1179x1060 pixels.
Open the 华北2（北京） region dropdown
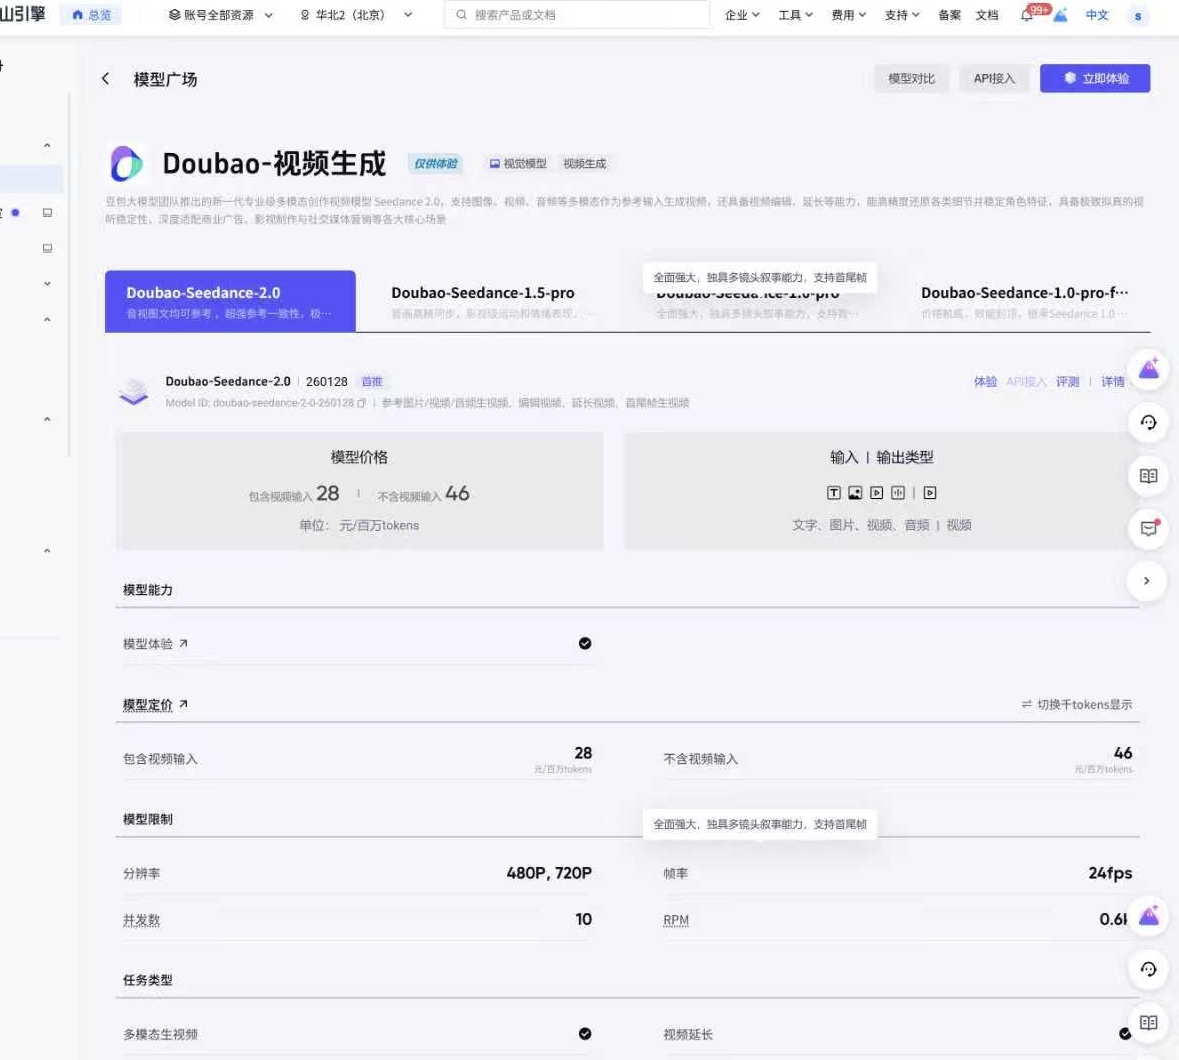click(356, 15)
